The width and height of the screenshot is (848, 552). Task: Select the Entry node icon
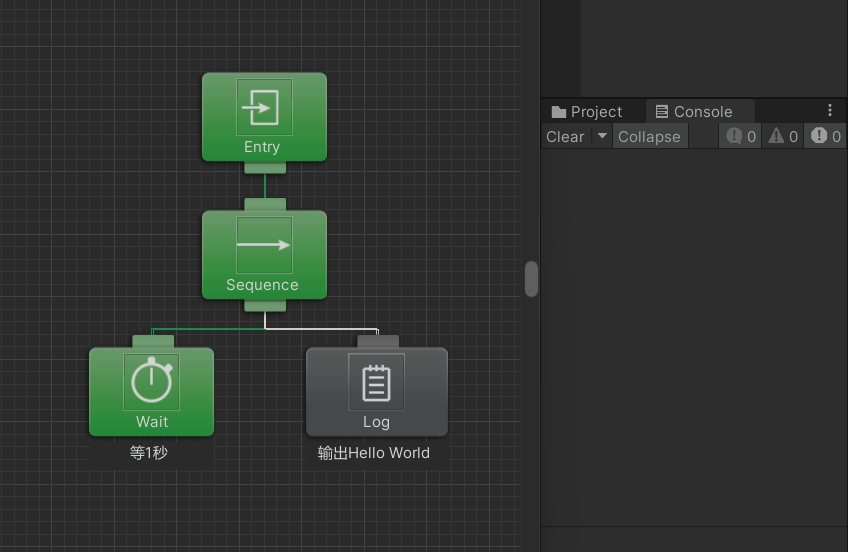pos(264,107)
